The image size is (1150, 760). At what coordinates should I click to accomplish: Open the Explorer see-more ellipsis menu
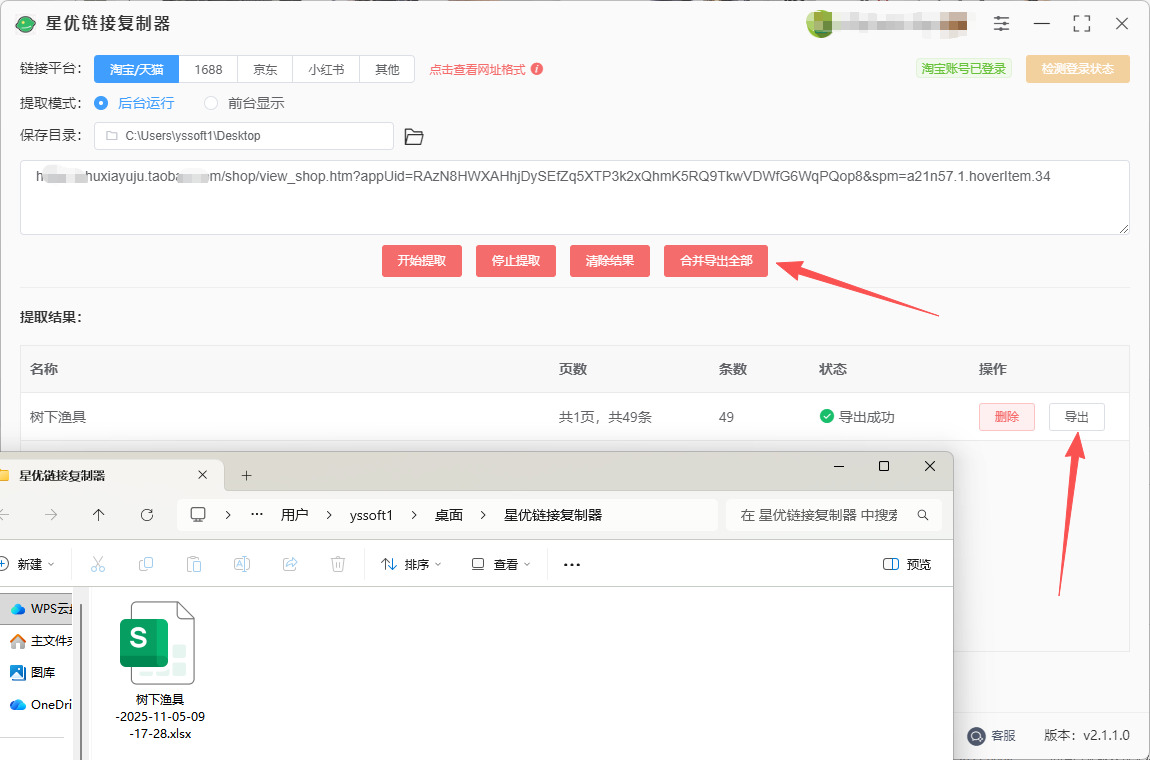(571, 565)
